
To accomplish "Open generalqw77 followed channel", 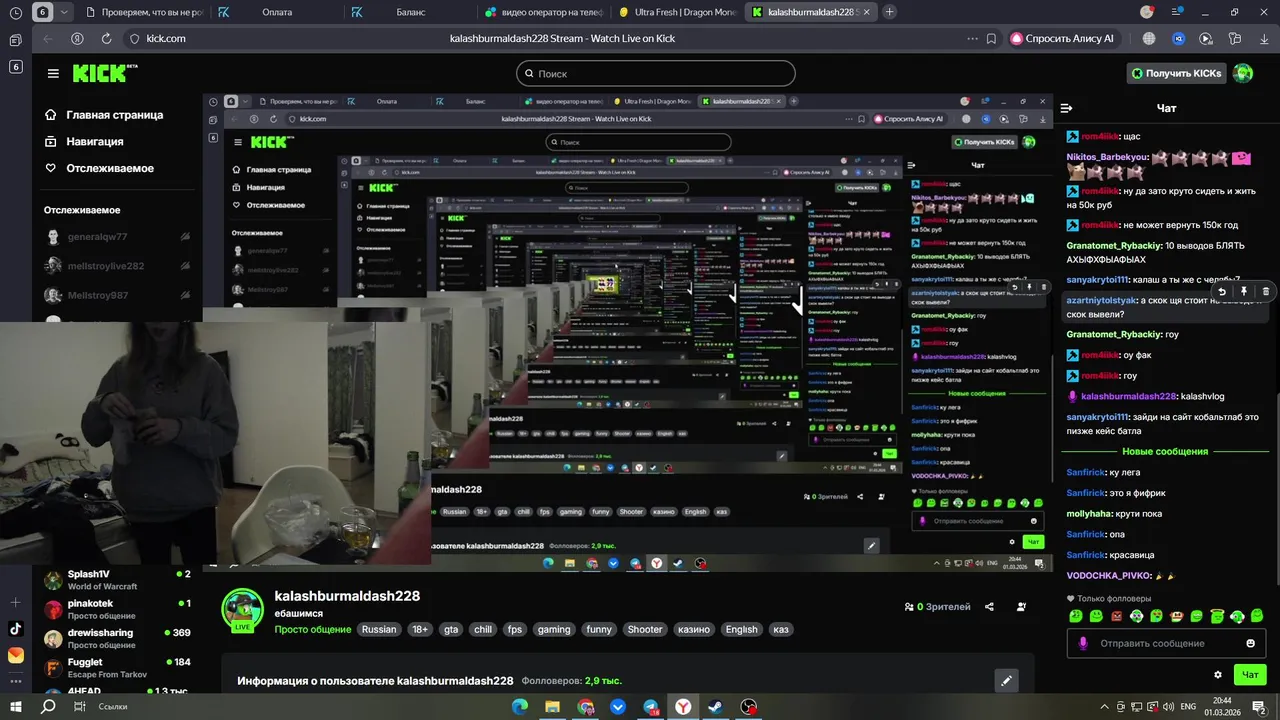I will click(x=118, y=237).
